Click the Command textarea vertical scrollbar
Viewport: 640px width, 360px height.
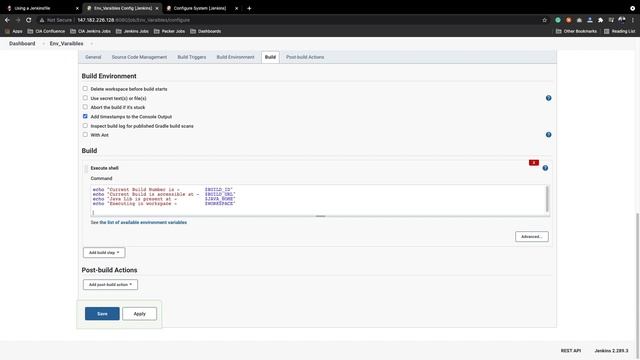[x=547, y=199]
